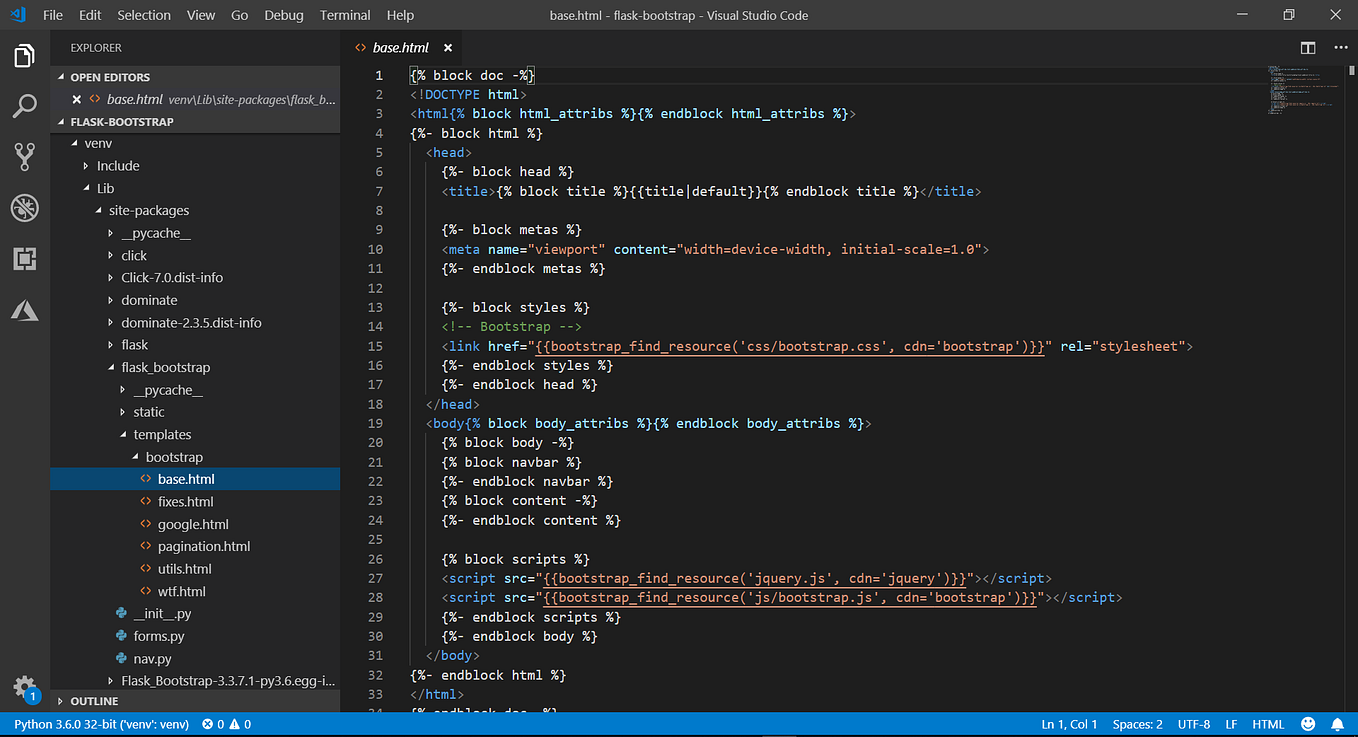The width and height of the screenshot is (1358, 737).
Task: Expand the OUTLINE section
Action: click(94, 701)
